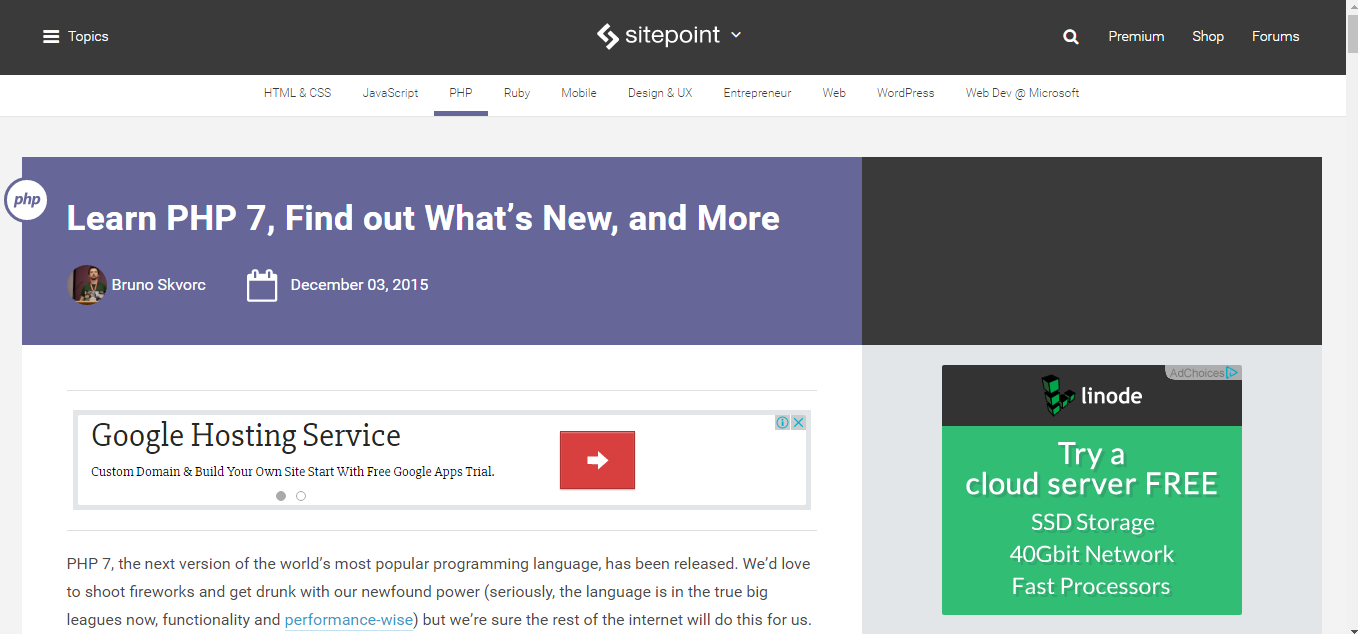Click the ad info icon
1358x634 pixels.
(x=783, y=422)
